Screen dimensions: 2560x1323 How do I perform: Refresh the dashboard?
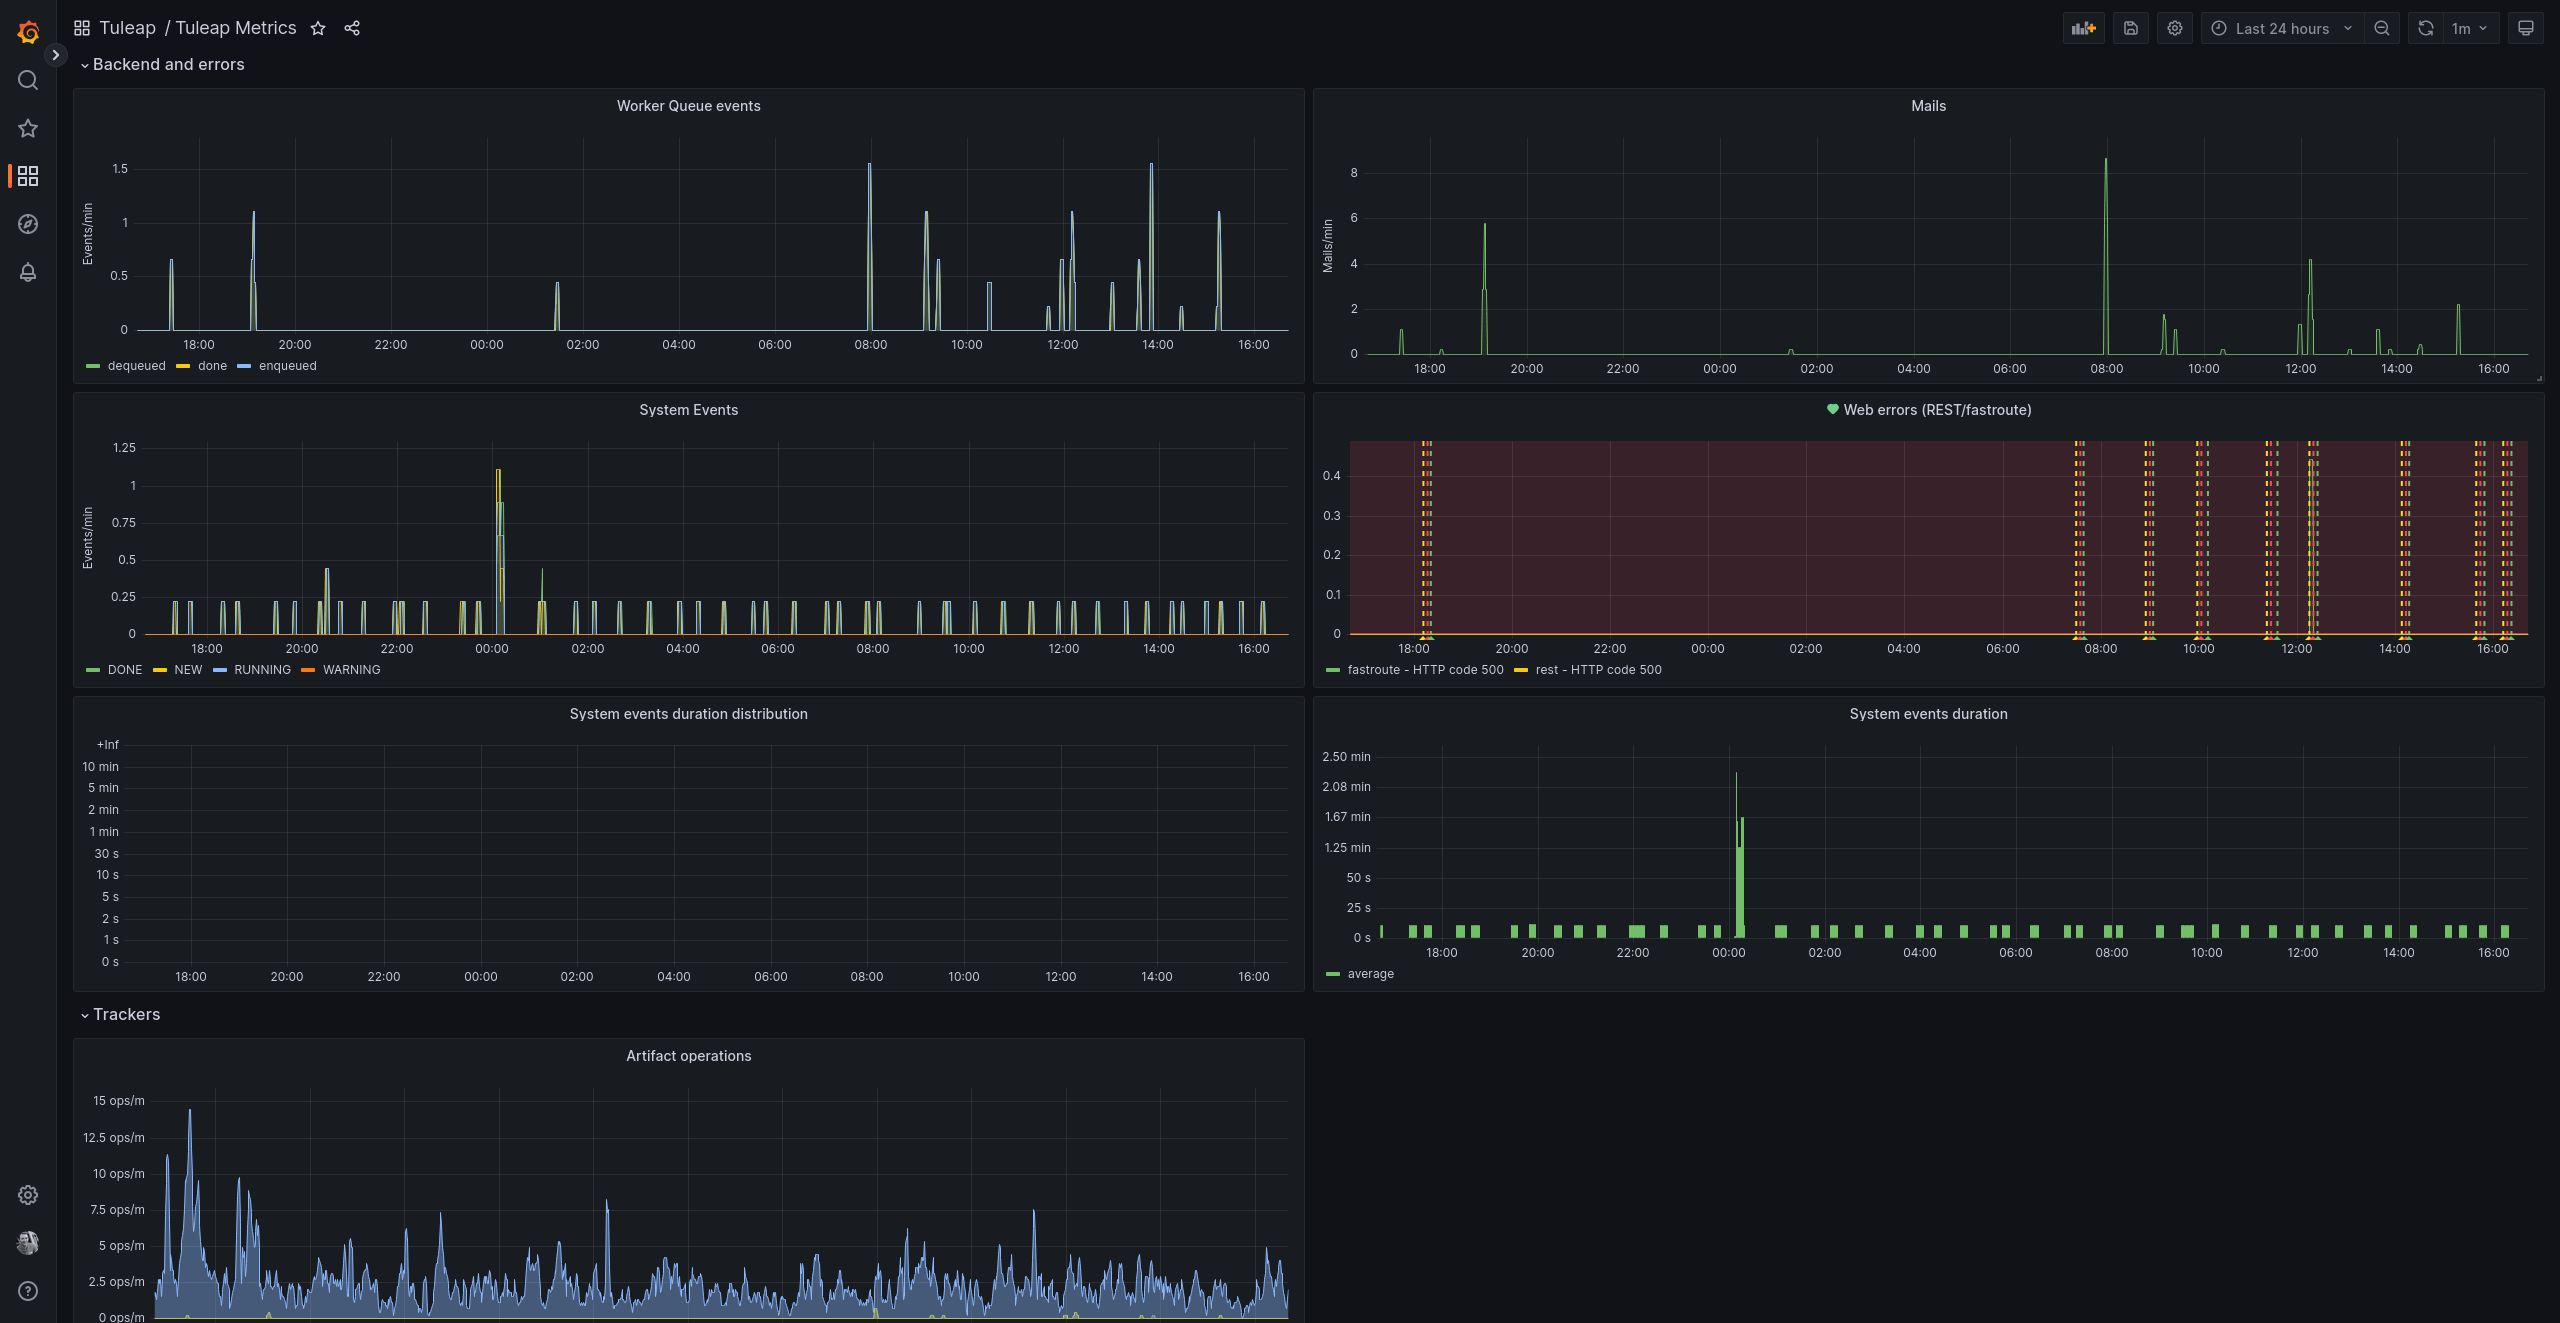(2425, 28)
